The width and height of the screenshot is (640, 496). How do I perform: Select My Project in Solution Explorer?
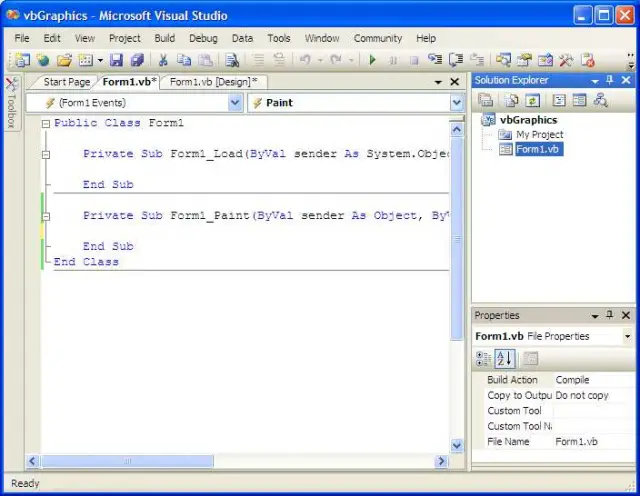pos(539,135)
